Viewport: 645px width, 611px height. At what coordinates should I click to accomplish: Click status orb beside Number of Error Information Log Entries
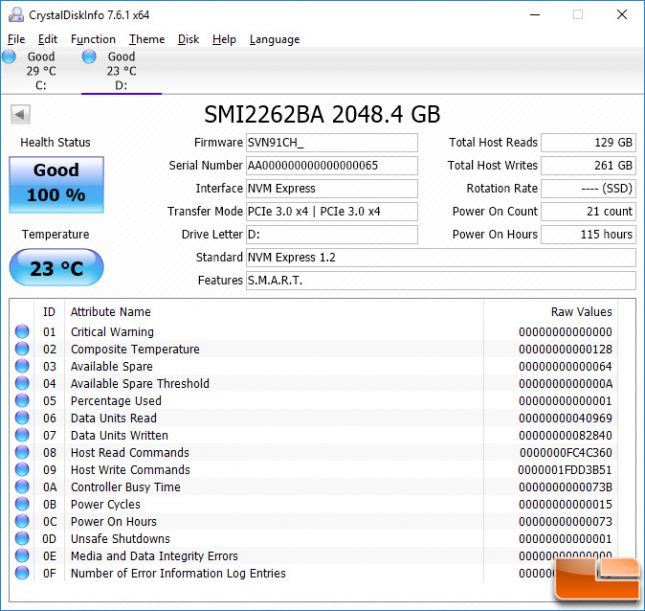pyautogui.click(x=22, y=573)
